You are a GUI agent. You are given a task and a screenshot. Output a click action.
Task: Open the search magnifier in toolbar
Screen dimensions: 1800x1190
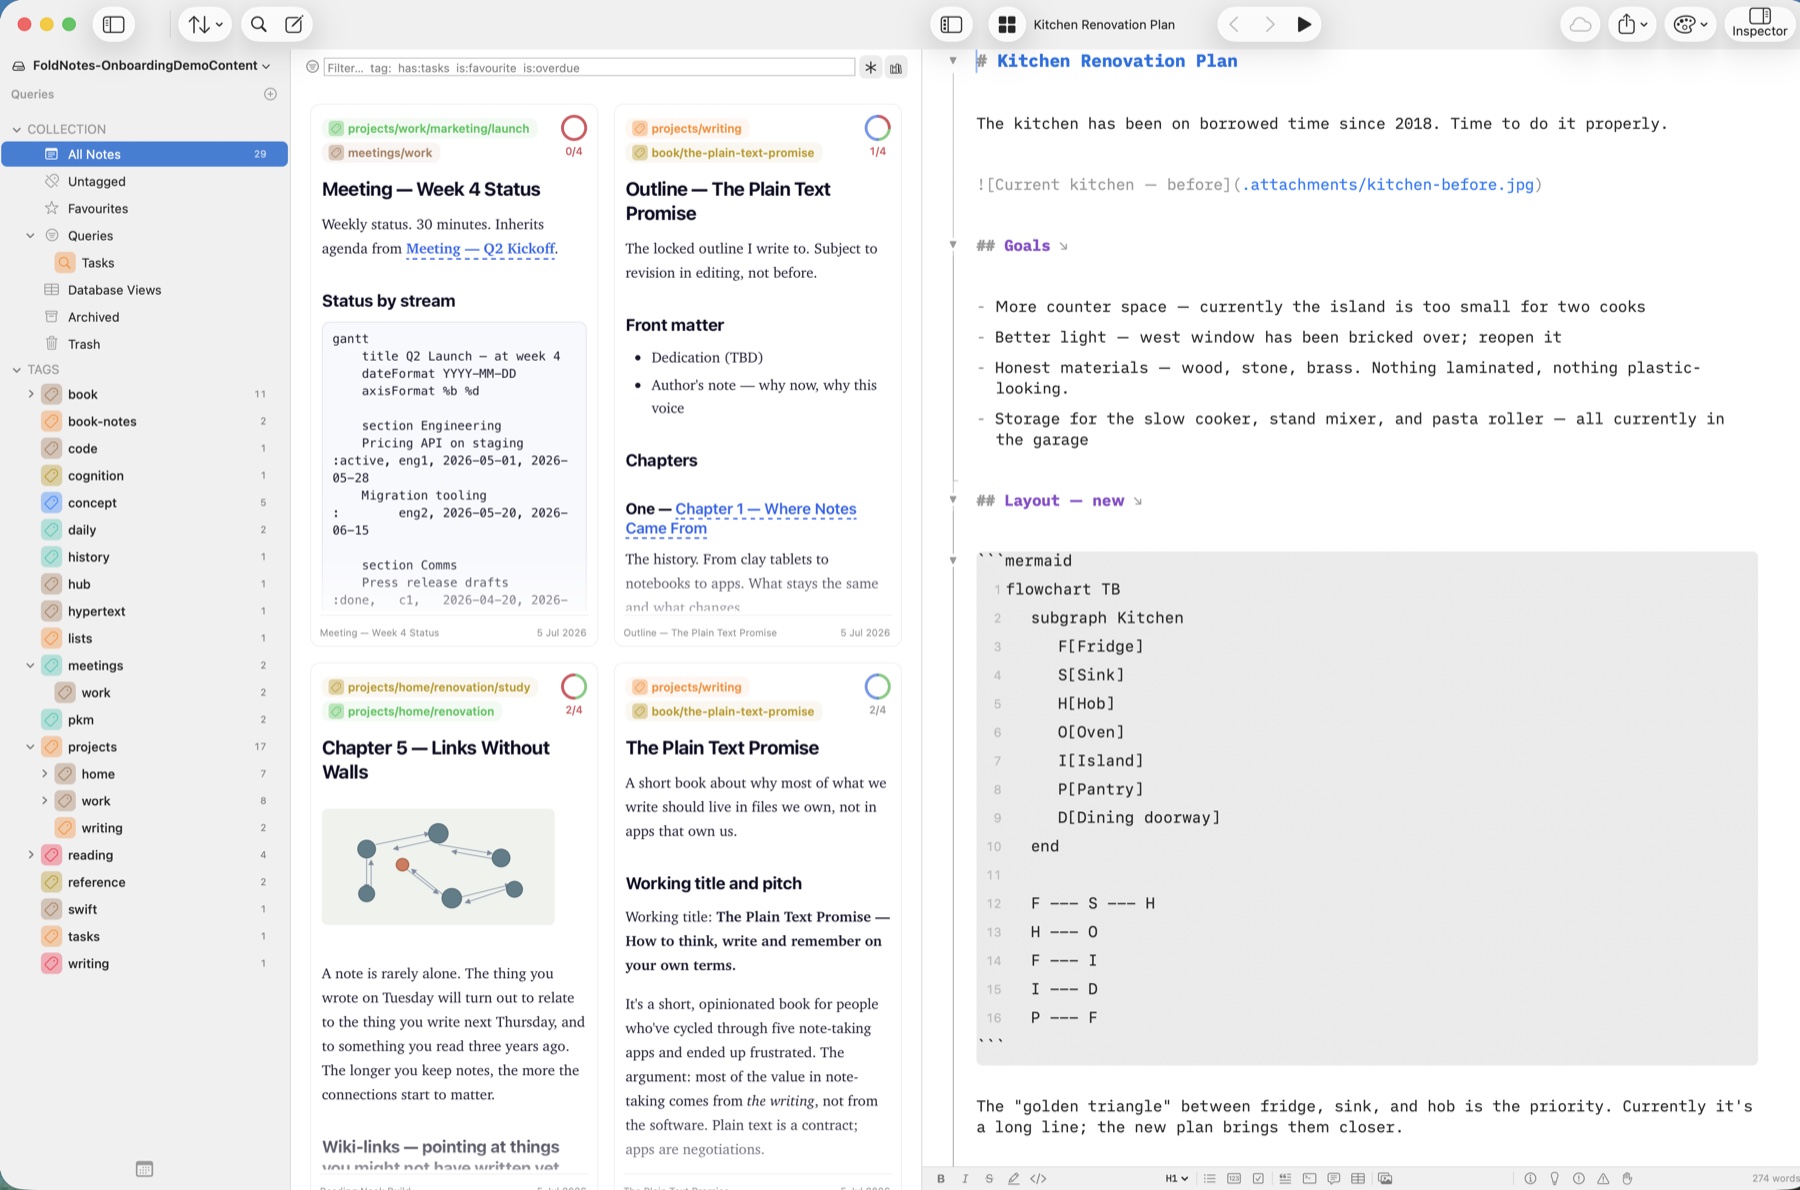(259, 25)
